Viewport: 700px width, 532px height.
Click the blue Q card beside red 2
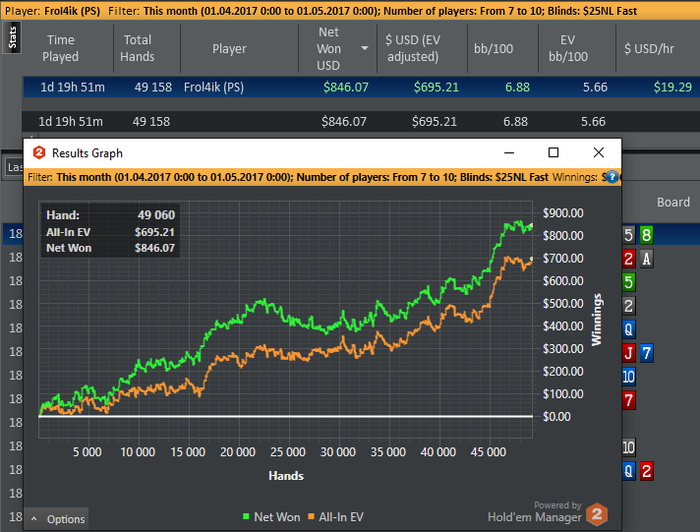tap(629, 471)
